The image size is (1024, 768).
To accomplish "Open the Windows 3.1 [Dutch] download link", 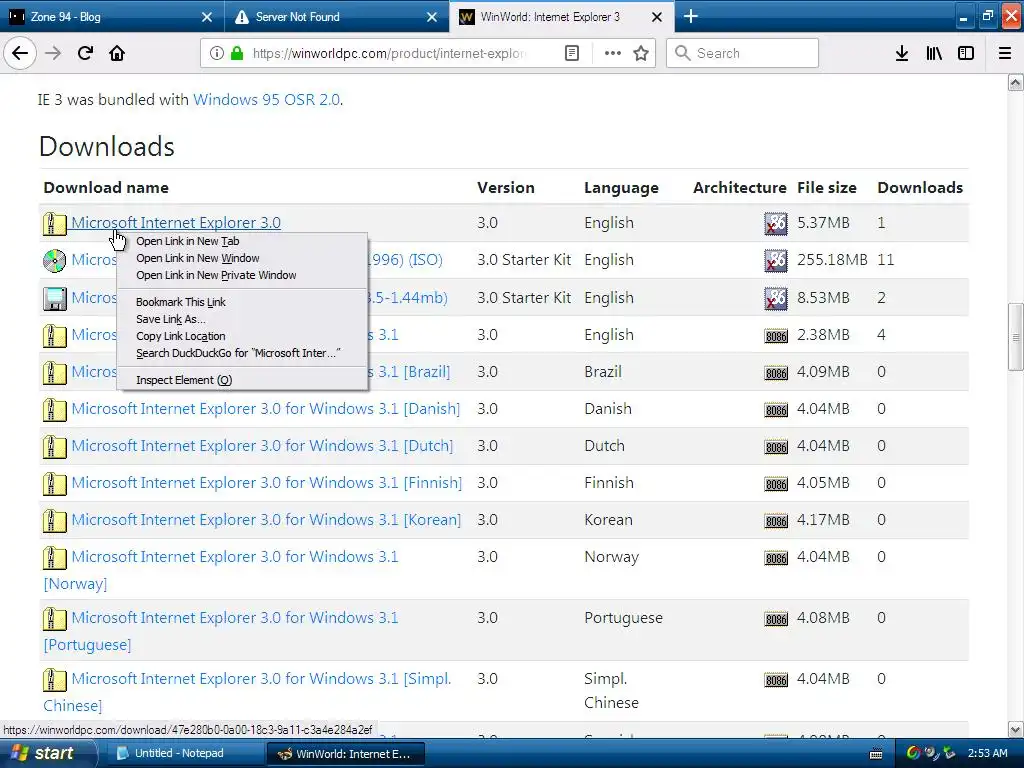I will coord(263,446).
